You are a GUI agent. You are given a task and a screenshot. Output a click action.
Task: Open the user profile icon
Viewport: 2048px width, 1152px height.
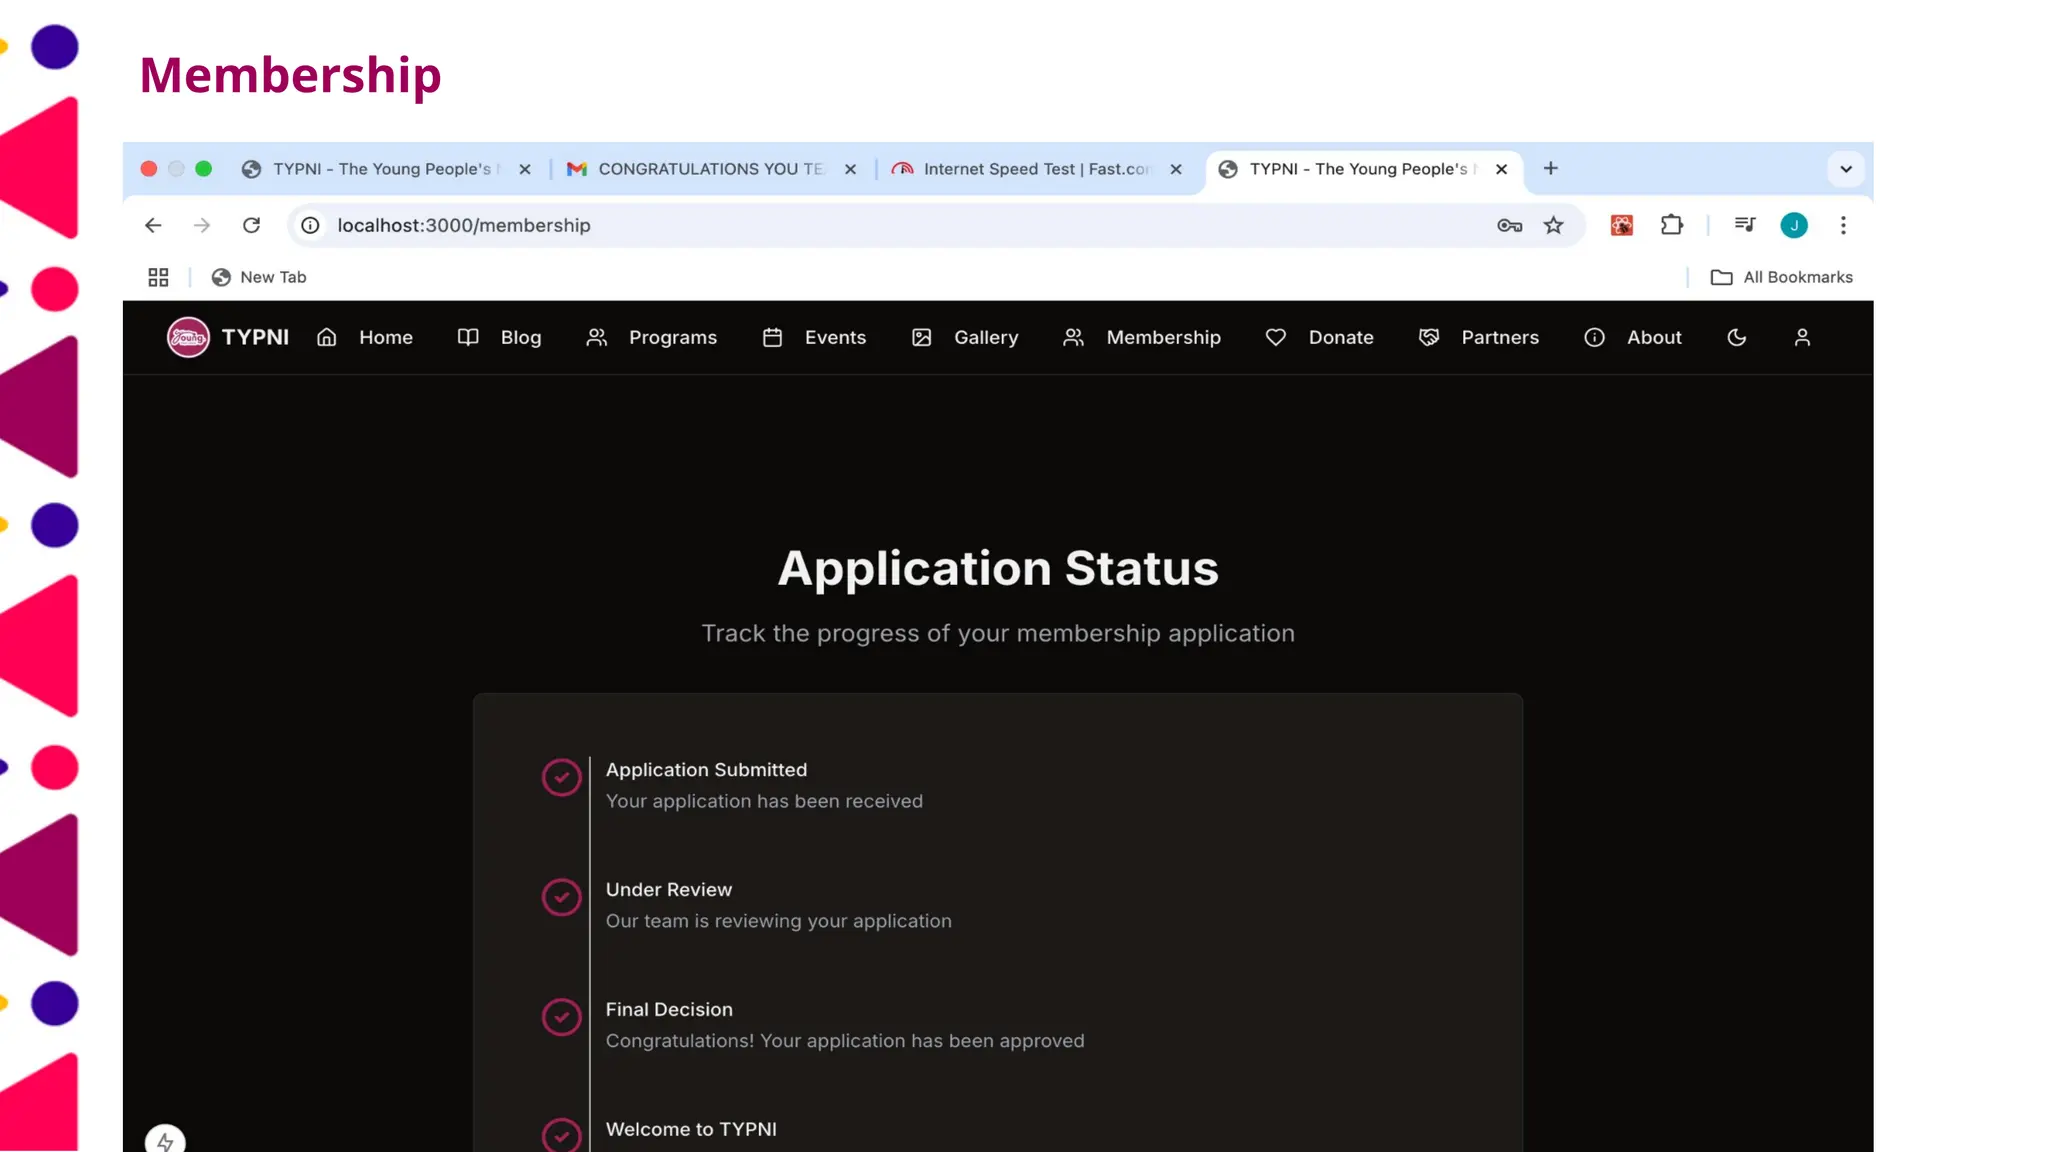pyautogui.click(x=1802, y=338)
